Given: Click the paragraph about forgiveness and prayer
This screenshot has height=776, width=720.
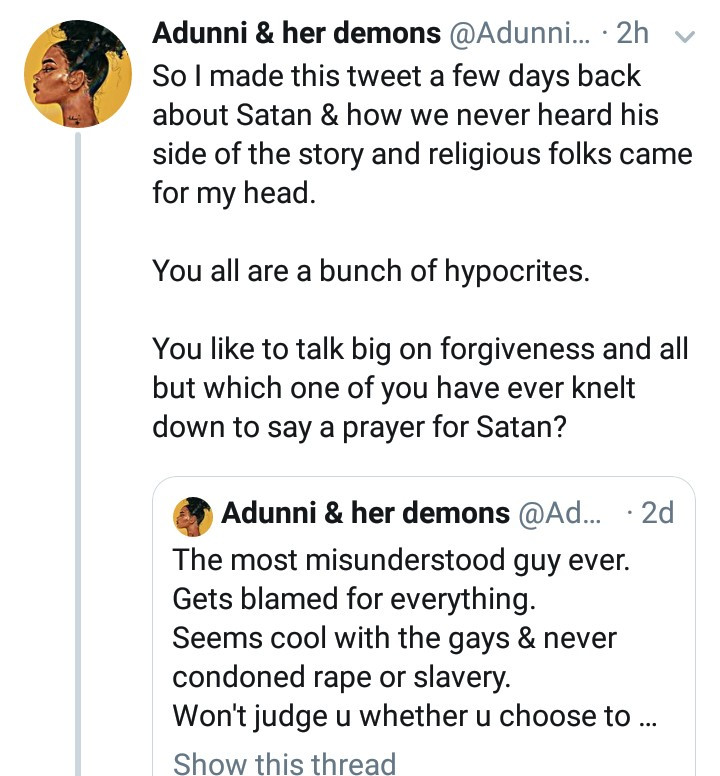Looking at the screenshot, I should point(420,388).
